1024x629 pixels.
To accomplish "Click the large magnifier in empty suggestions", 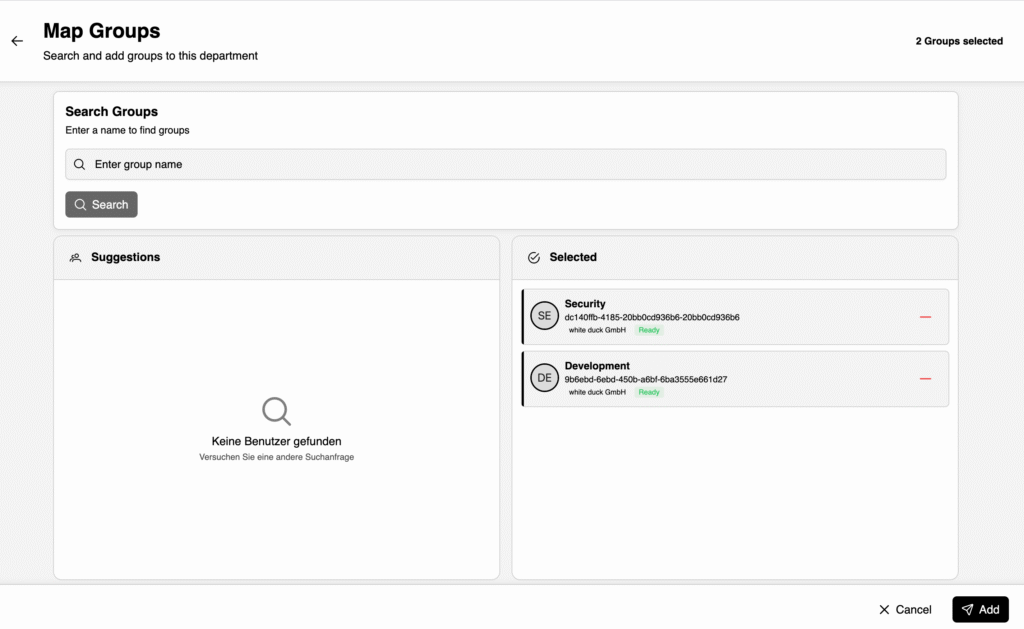I will click(x=276, y=411).
